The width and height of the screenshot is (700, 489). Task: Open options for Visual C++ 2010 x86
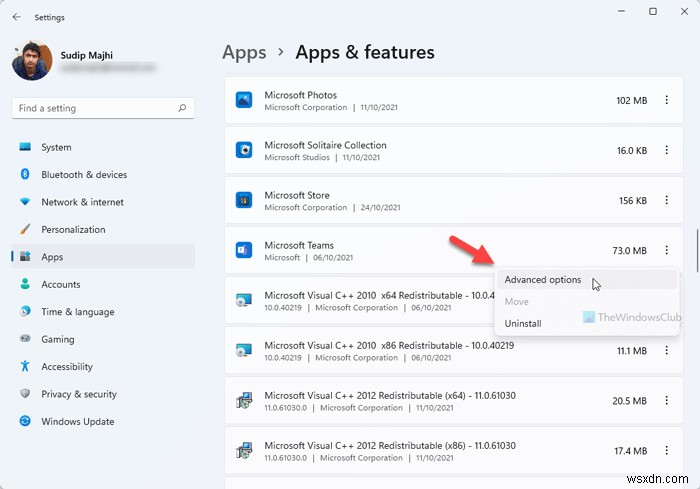coord(667,350)
